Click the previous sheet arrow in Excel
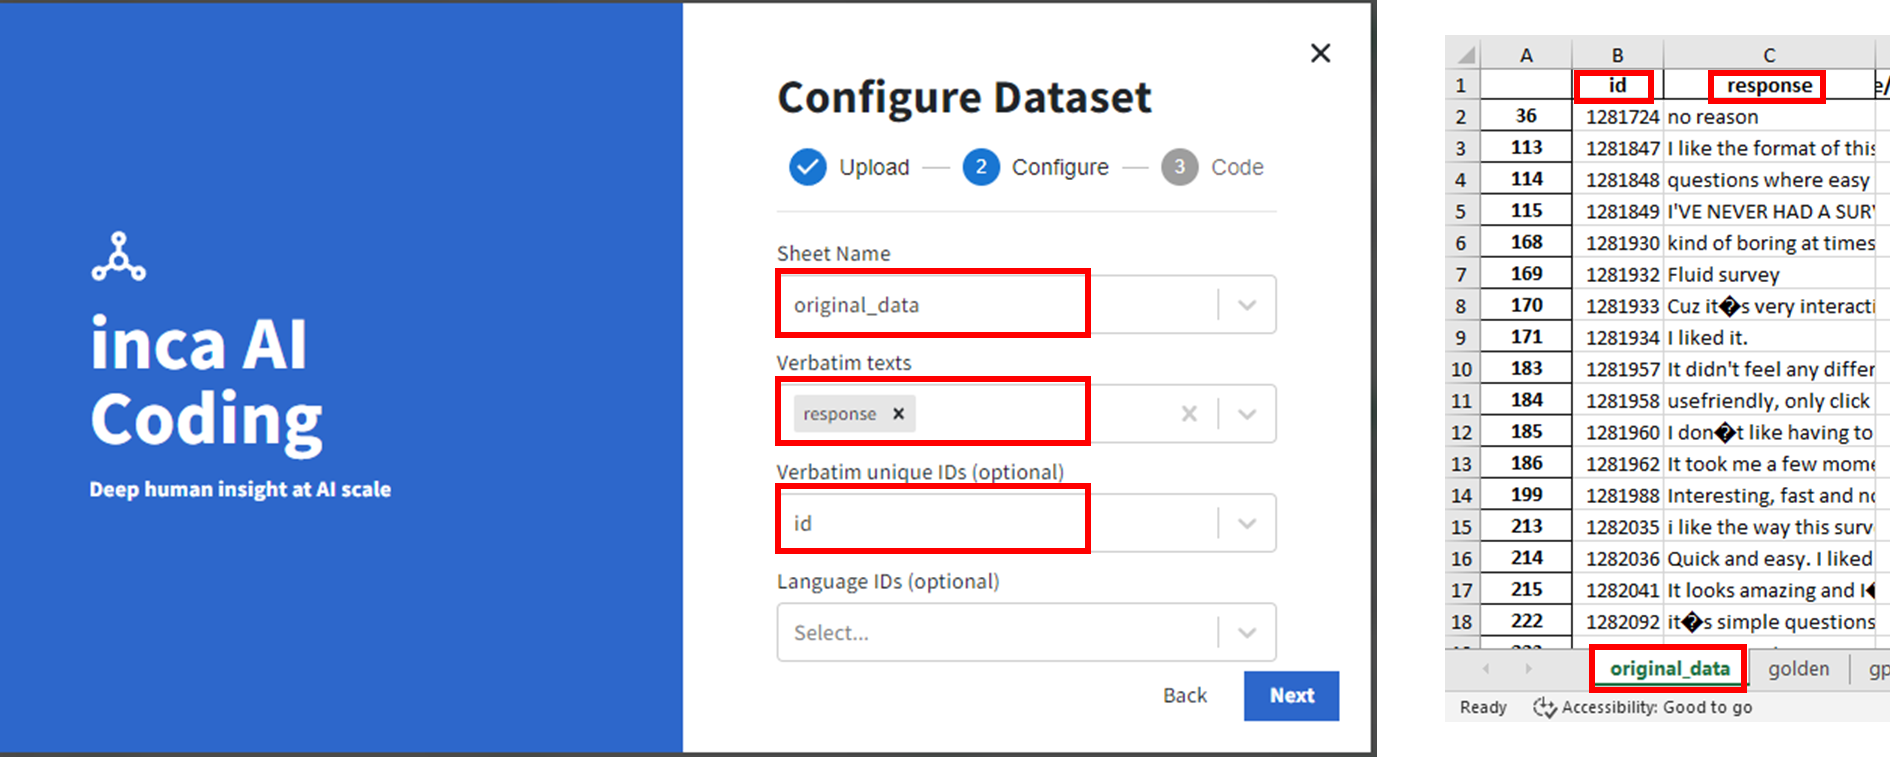The image size is (1890, 757). 1486,669
